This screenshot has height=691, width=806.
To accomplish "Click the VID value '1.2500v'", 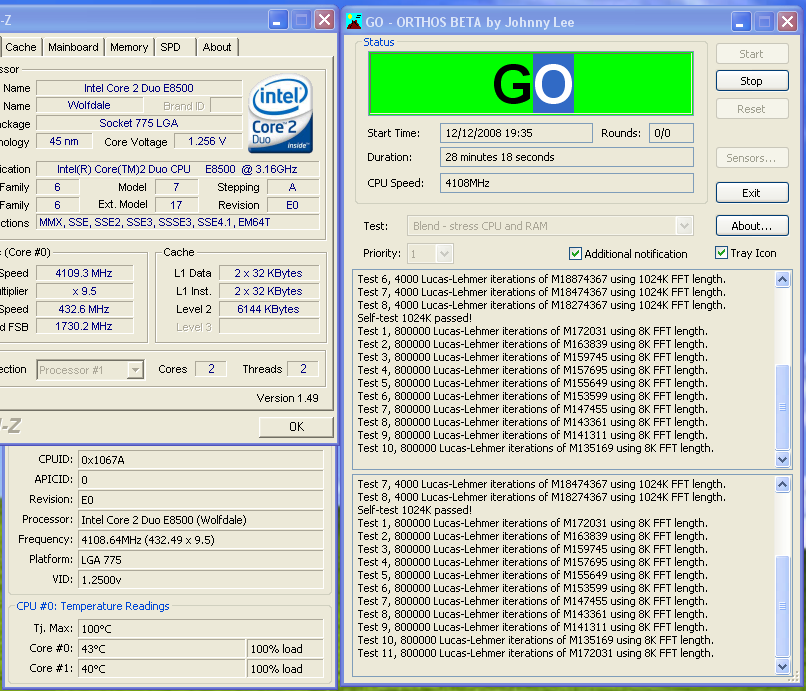I will point(200,580).
